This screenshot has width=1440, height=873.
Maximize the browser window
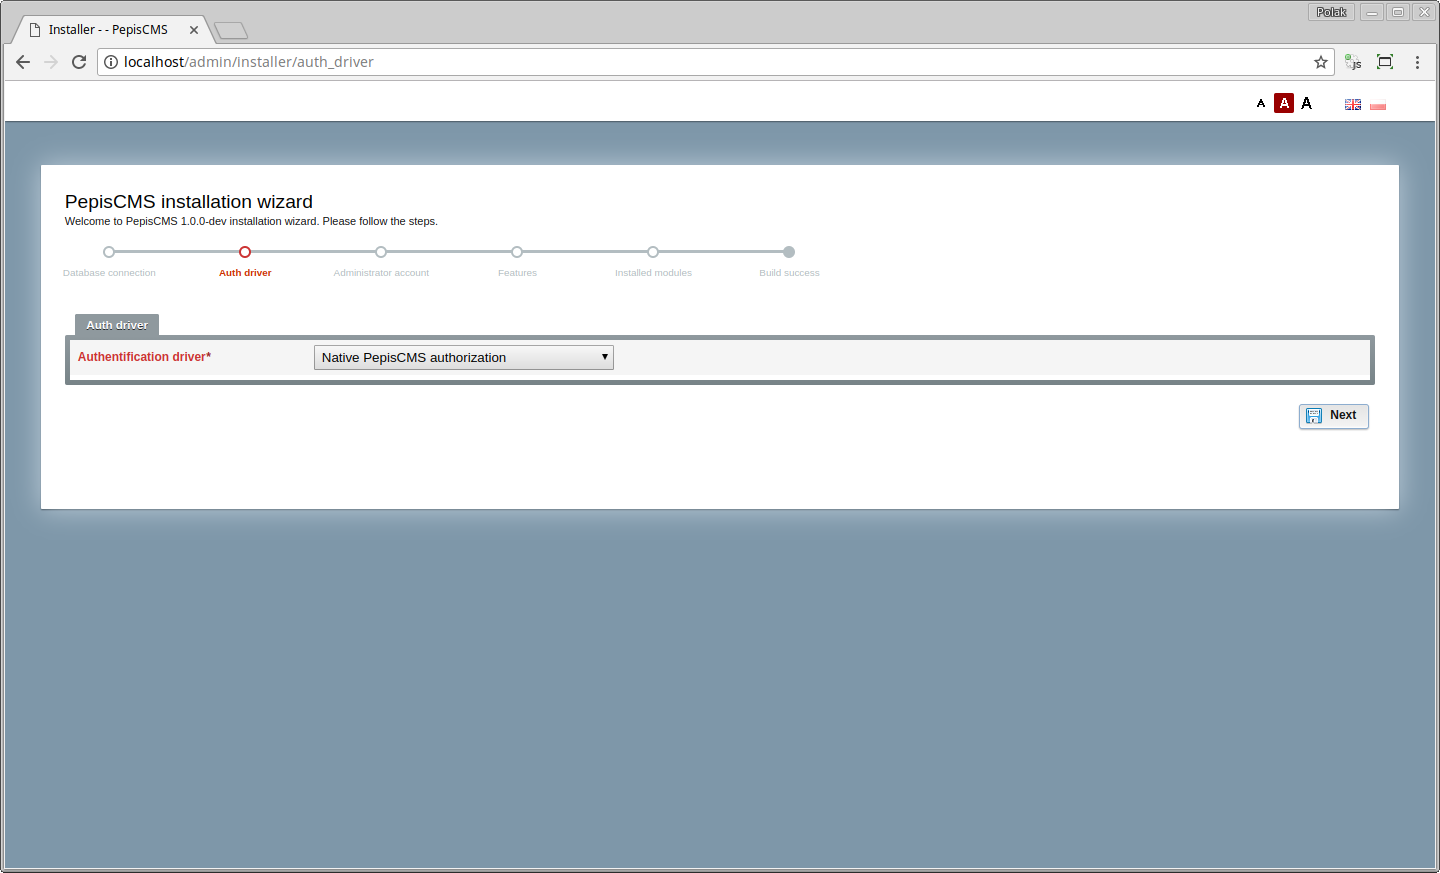1398,12
